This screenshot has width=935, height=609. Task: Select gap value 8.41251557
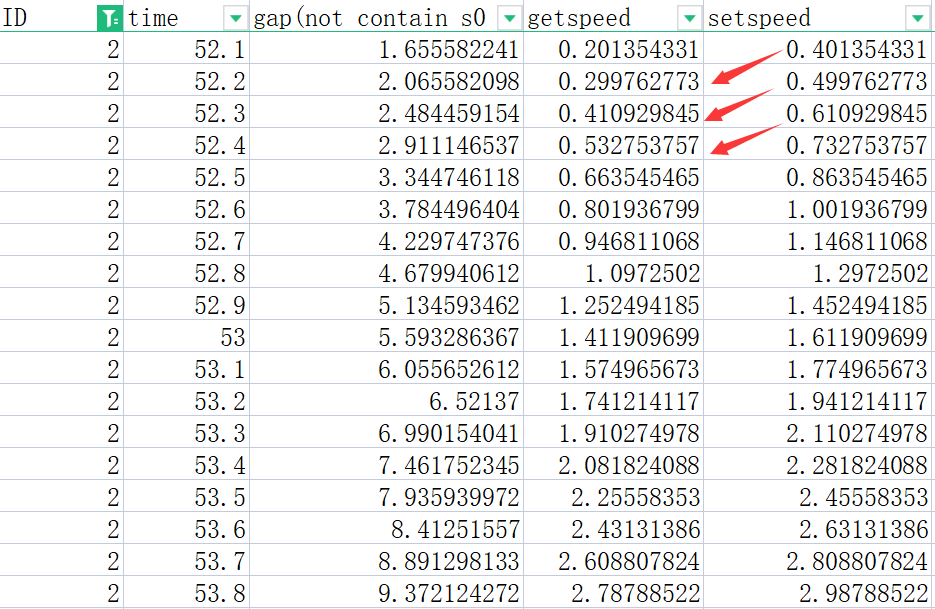tap(386, 529)
